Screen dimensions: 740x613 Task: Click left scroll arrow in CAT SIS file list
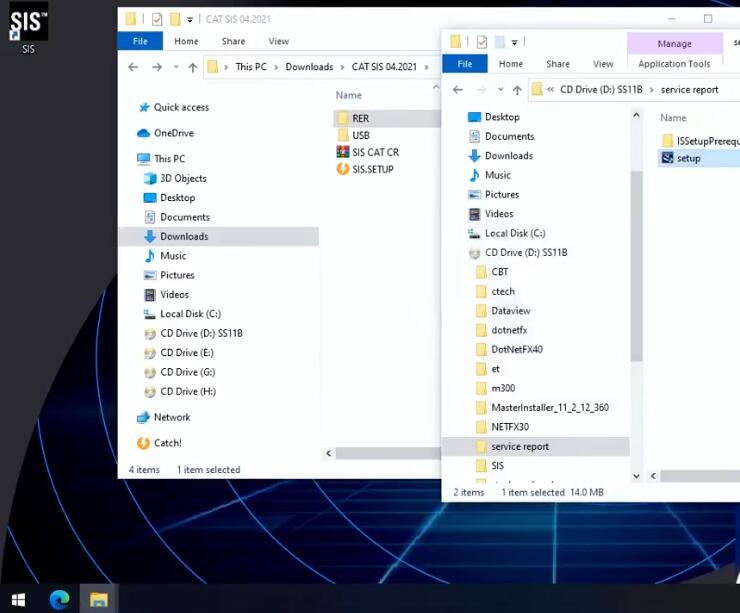328,453
